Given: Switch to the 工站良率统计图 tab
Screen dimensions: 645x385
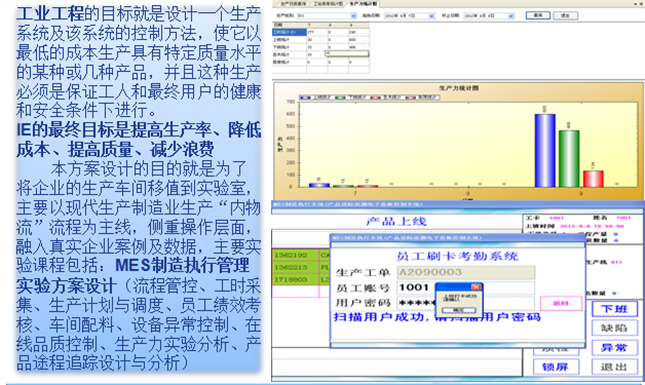Looking at the screenshot, I should pyautogui.click(x=327, y=4).
